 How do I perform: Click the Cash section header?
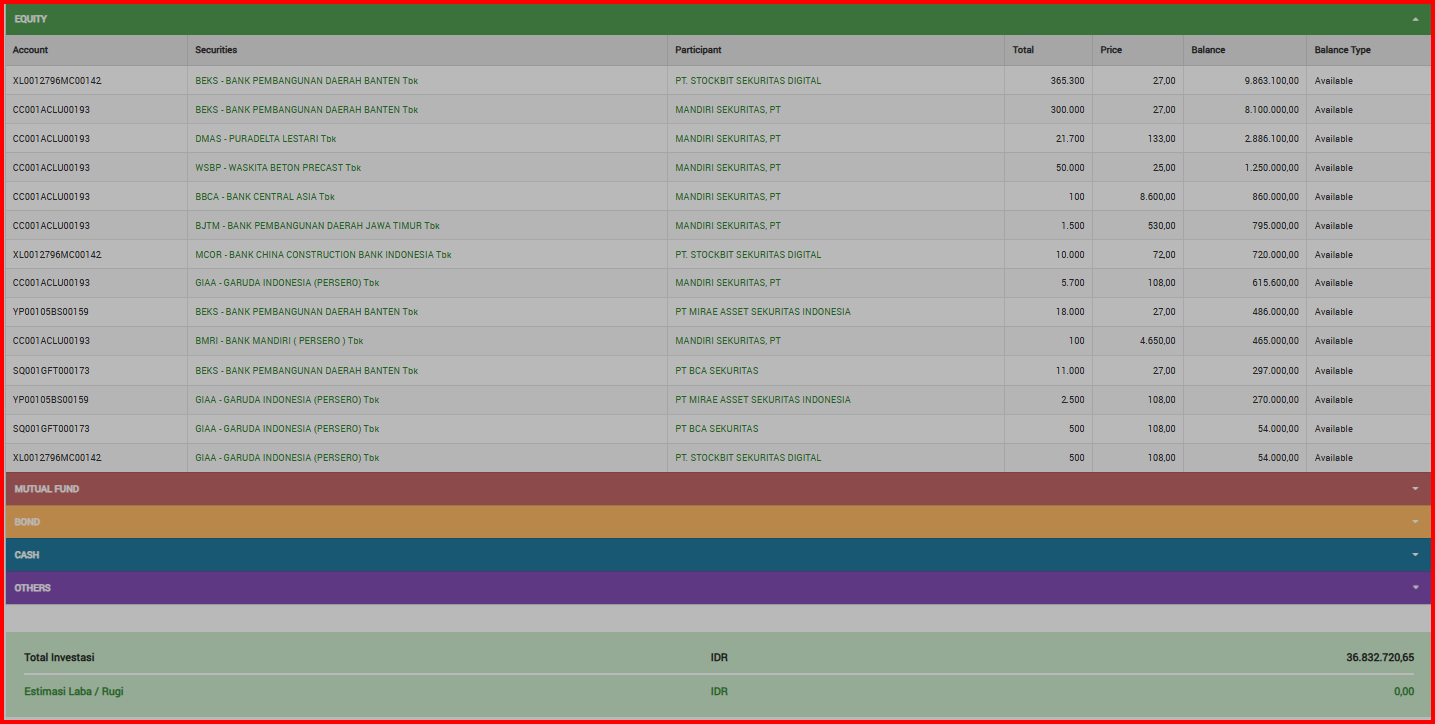tap(27, 555)
